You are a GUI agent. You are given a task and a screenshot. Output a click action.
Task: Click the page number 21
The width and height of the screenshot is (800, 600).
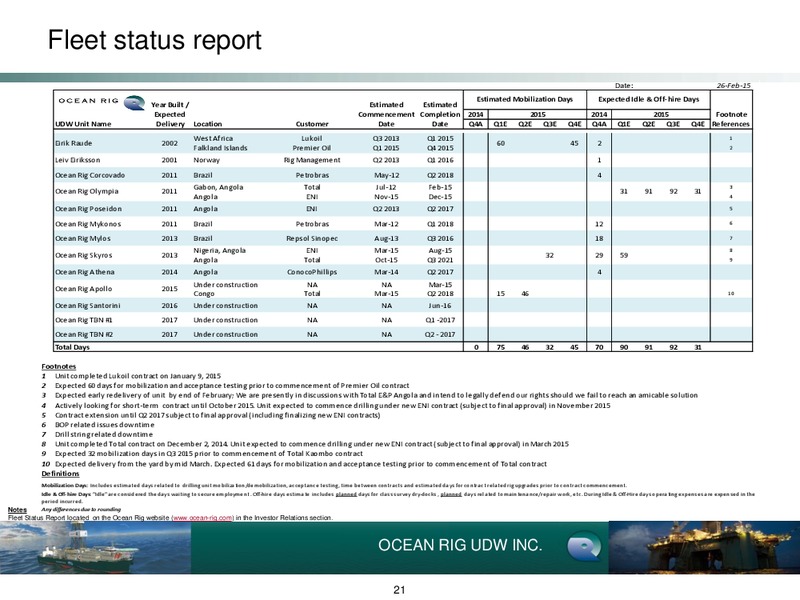click(x=399, y=590)
